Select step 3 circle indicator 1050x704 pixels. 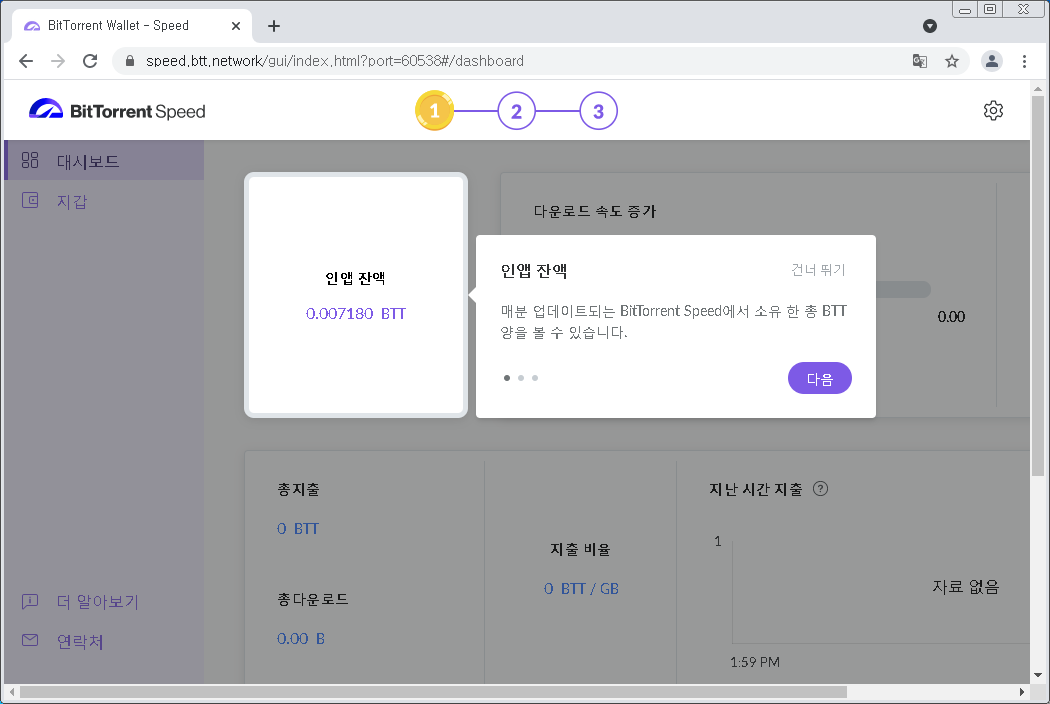pos(599,111)
